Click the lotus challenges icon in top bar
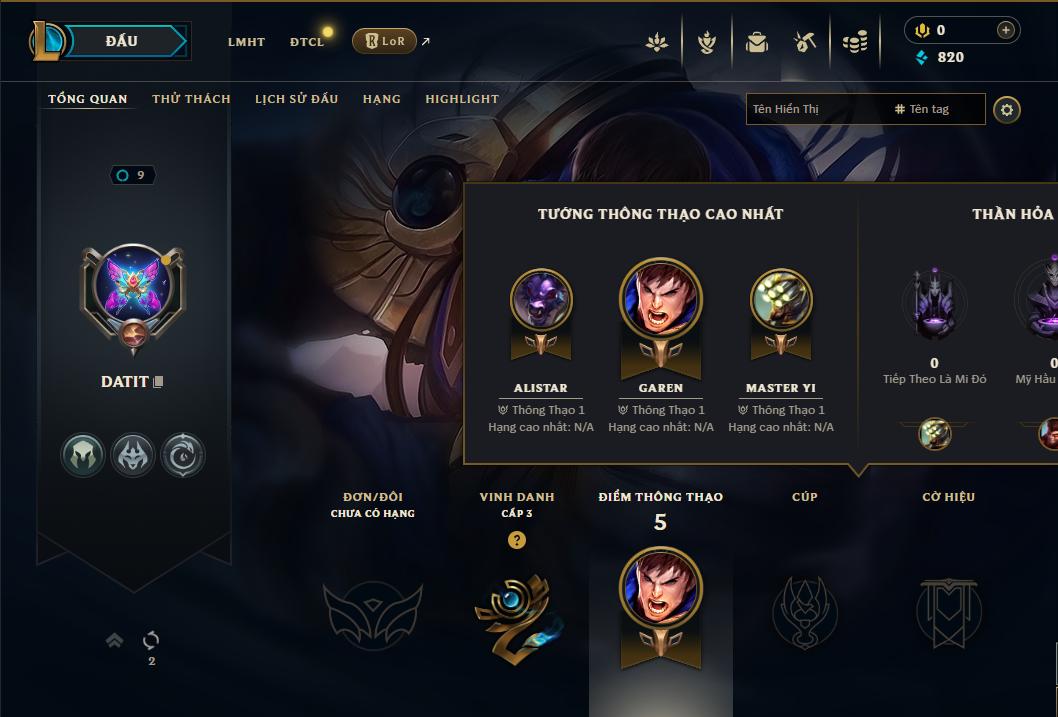This screenshot has width=1058, height=717. tap(657, 42)
